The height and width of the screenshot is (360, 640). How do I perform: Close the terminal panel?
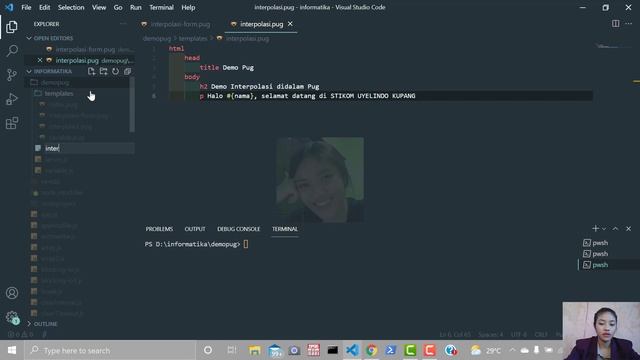629,229
